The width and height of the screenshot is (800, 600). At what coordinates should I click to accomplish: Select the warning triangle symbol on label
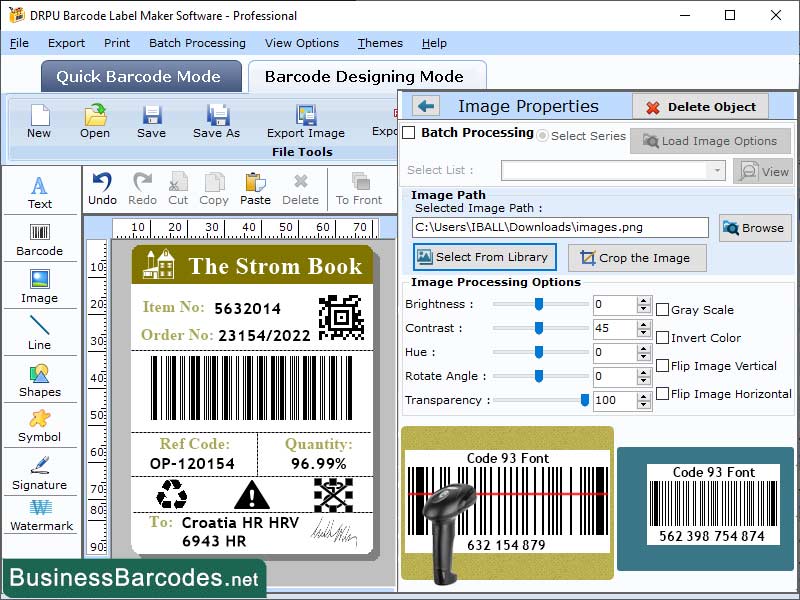[x=252, y=494]
